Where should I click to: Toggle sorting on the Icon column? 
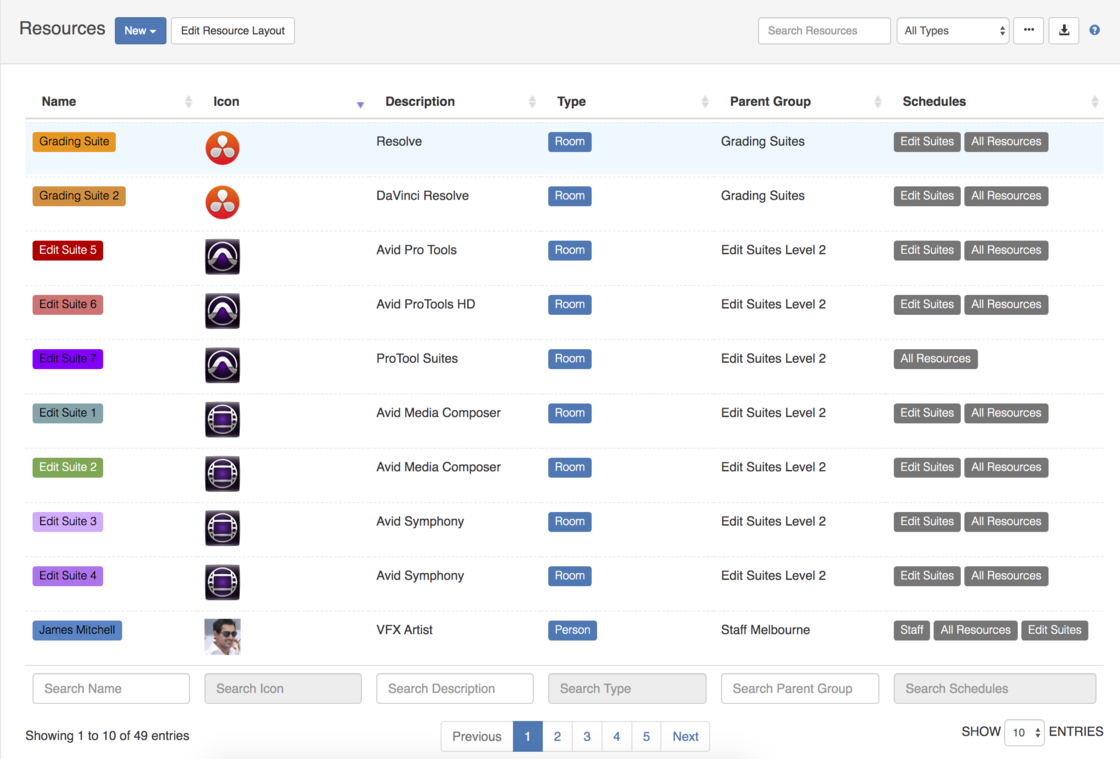coord(226,102)
